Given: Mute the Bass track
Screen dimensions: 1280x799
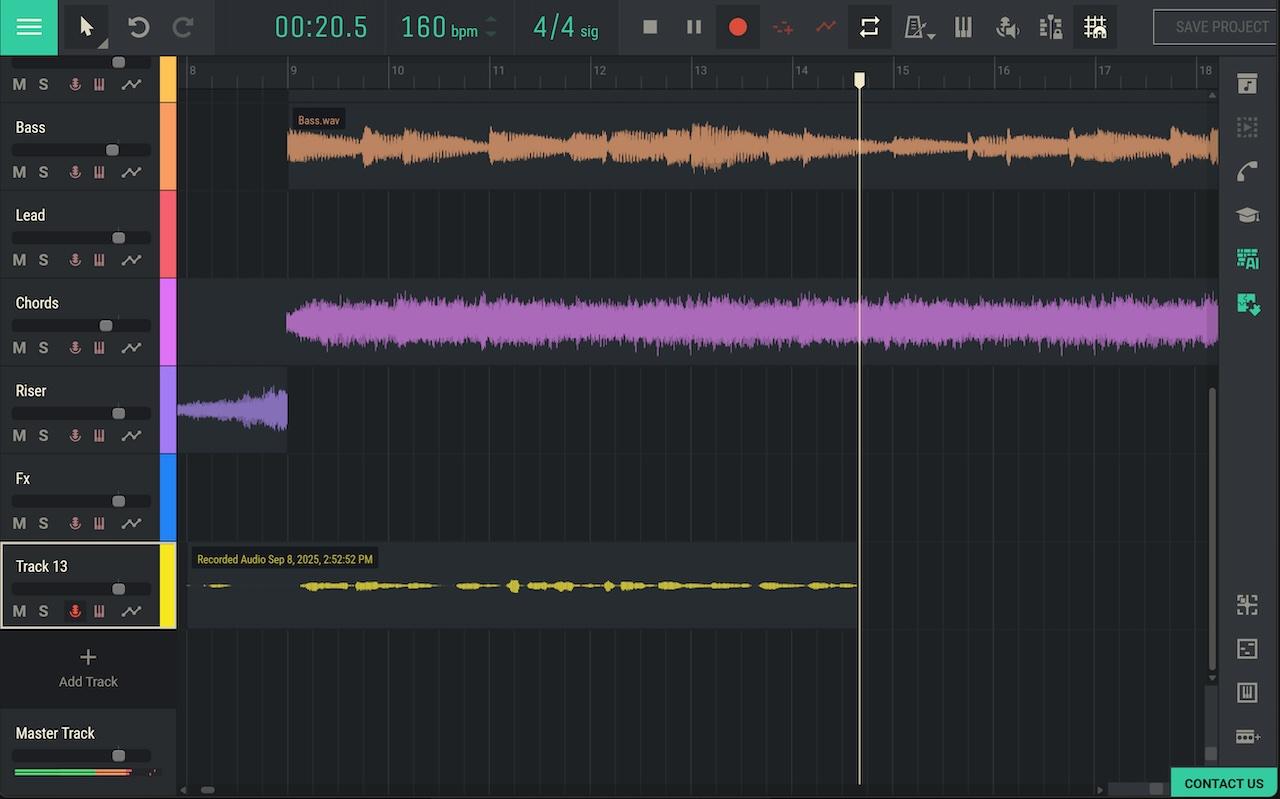Looking at the screenshot, I should tap(19, 172).
